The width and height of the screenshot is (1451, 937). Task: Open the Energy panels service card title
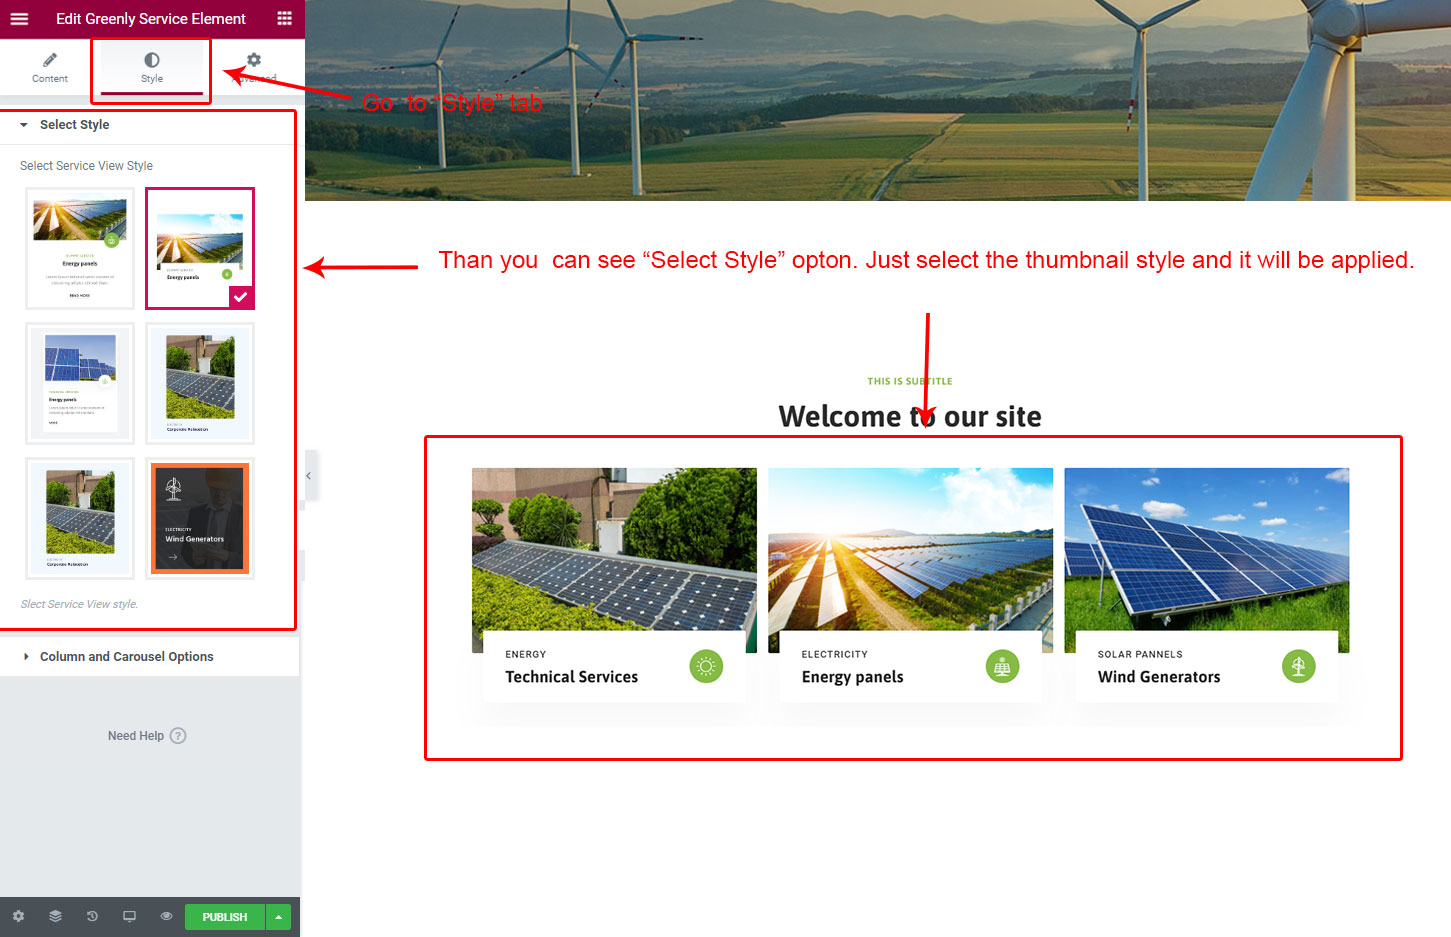pyautogui.click(x=852, y=677)
